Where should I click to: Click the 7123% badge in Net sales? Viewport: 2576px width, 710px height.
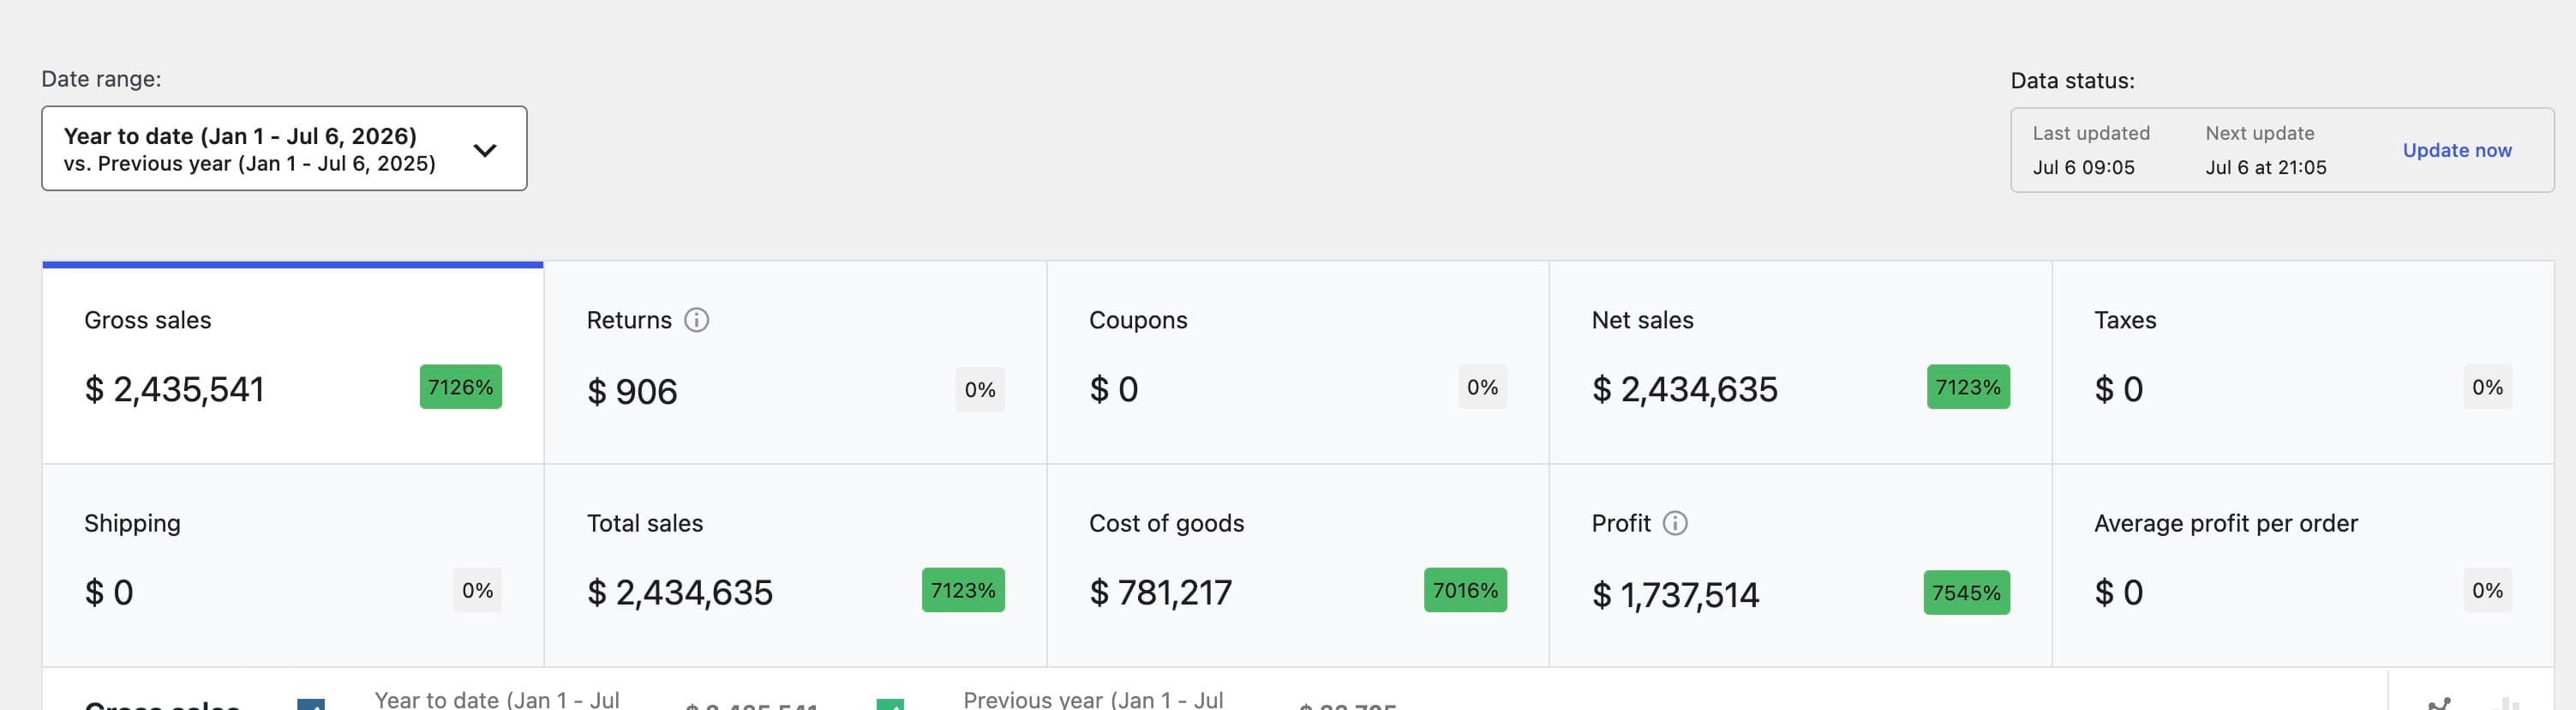click(1968, 387)
